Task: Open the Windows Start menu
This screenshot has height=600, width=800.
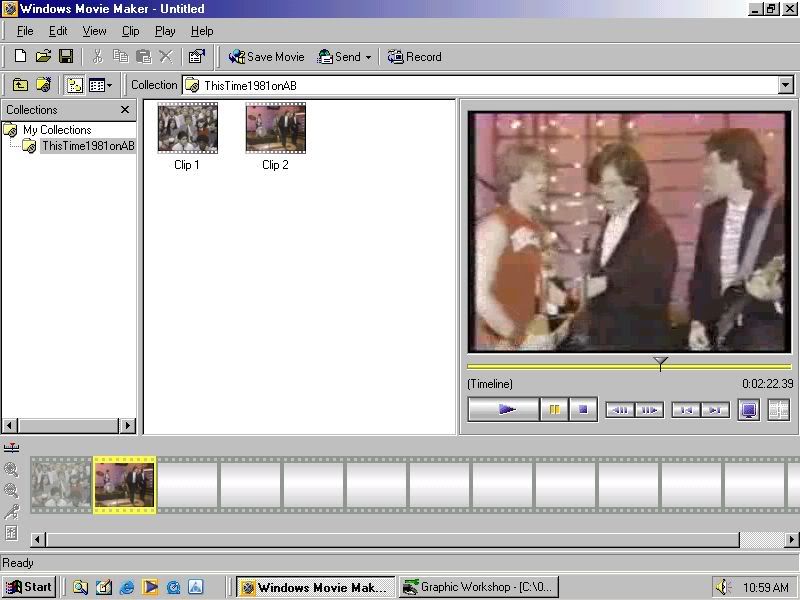Action: [29, 587]
